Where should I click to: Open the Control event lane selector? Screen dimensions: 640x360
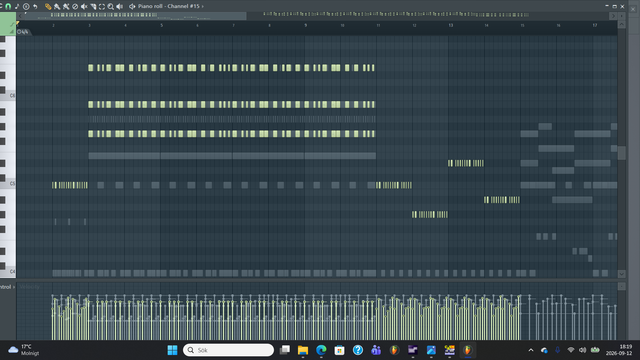pyautogui.click(x=7, y=287)
